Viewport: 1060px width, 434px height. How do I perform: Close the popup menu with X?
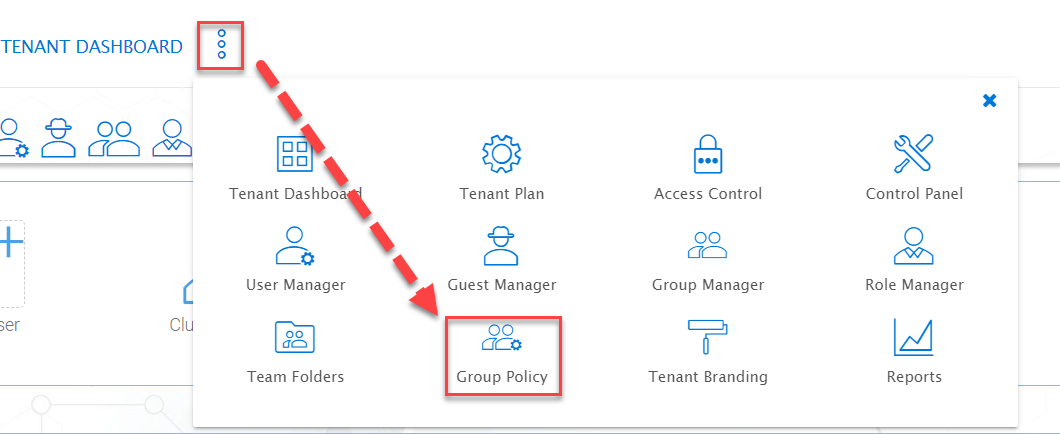989,101
